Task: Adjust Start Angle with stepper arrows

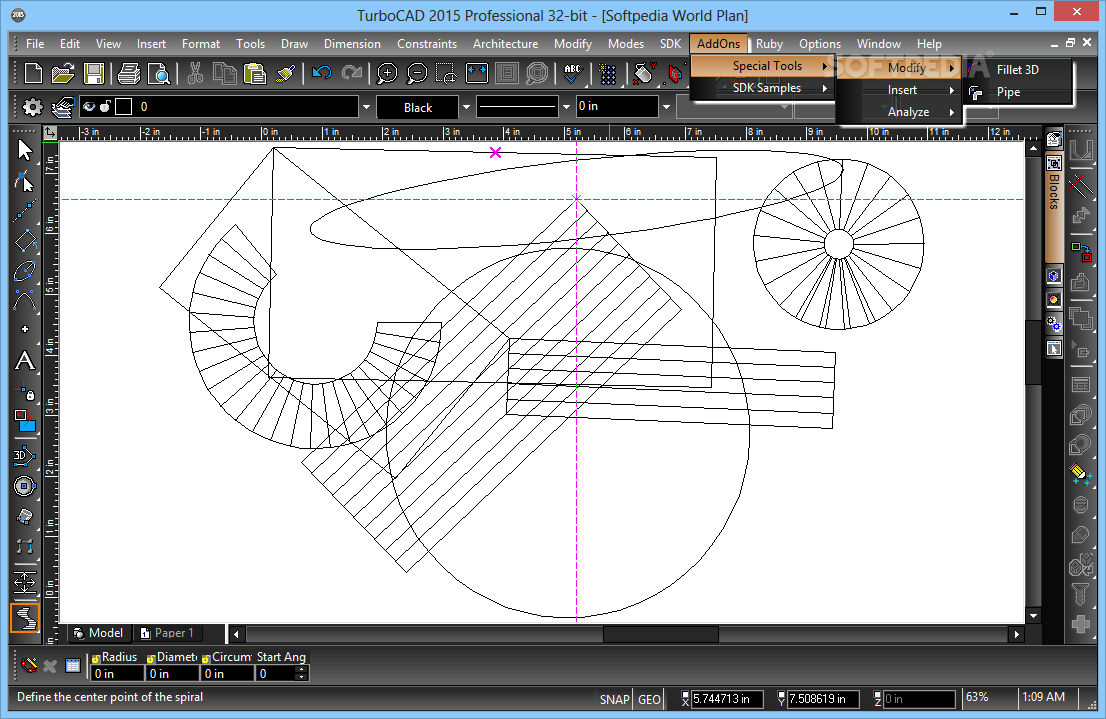Action: [x=302, y=674]
